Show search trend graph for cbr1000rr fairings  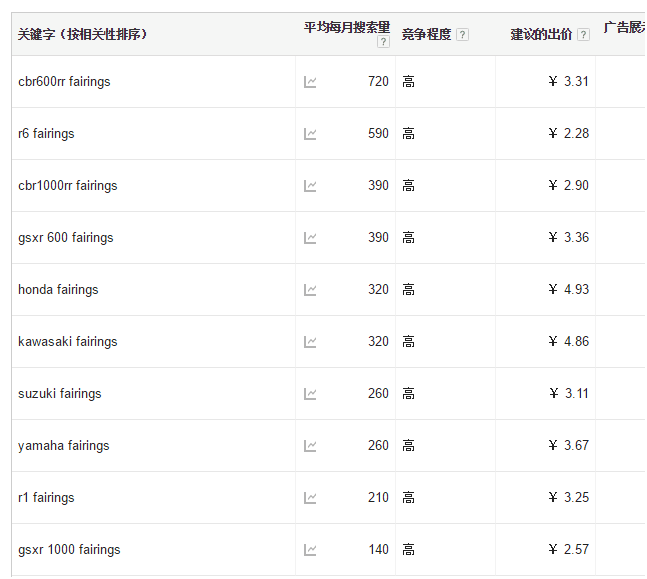[x=310, y=186]
